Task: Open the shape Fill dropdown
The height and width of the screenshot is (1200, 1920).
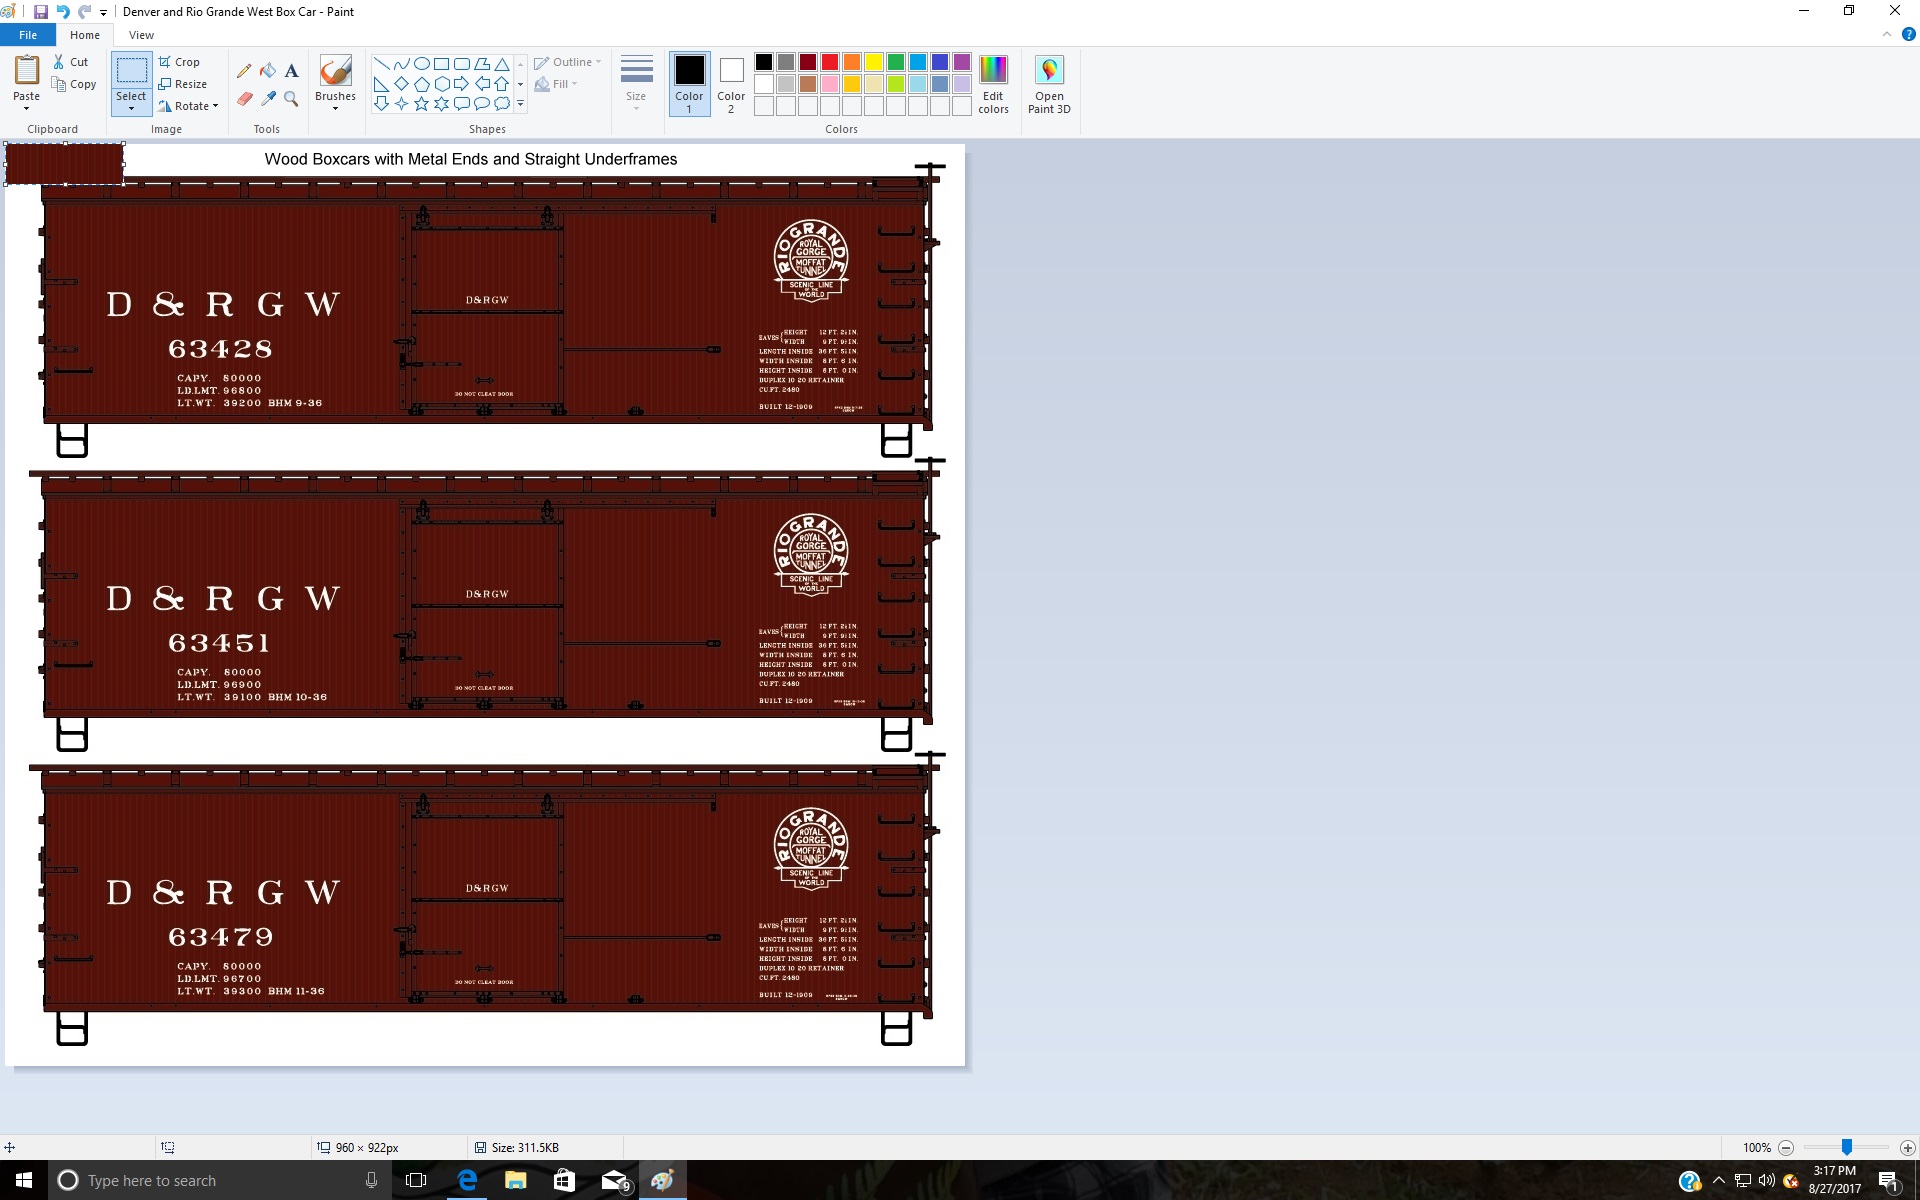Action: tap(556, 84)
